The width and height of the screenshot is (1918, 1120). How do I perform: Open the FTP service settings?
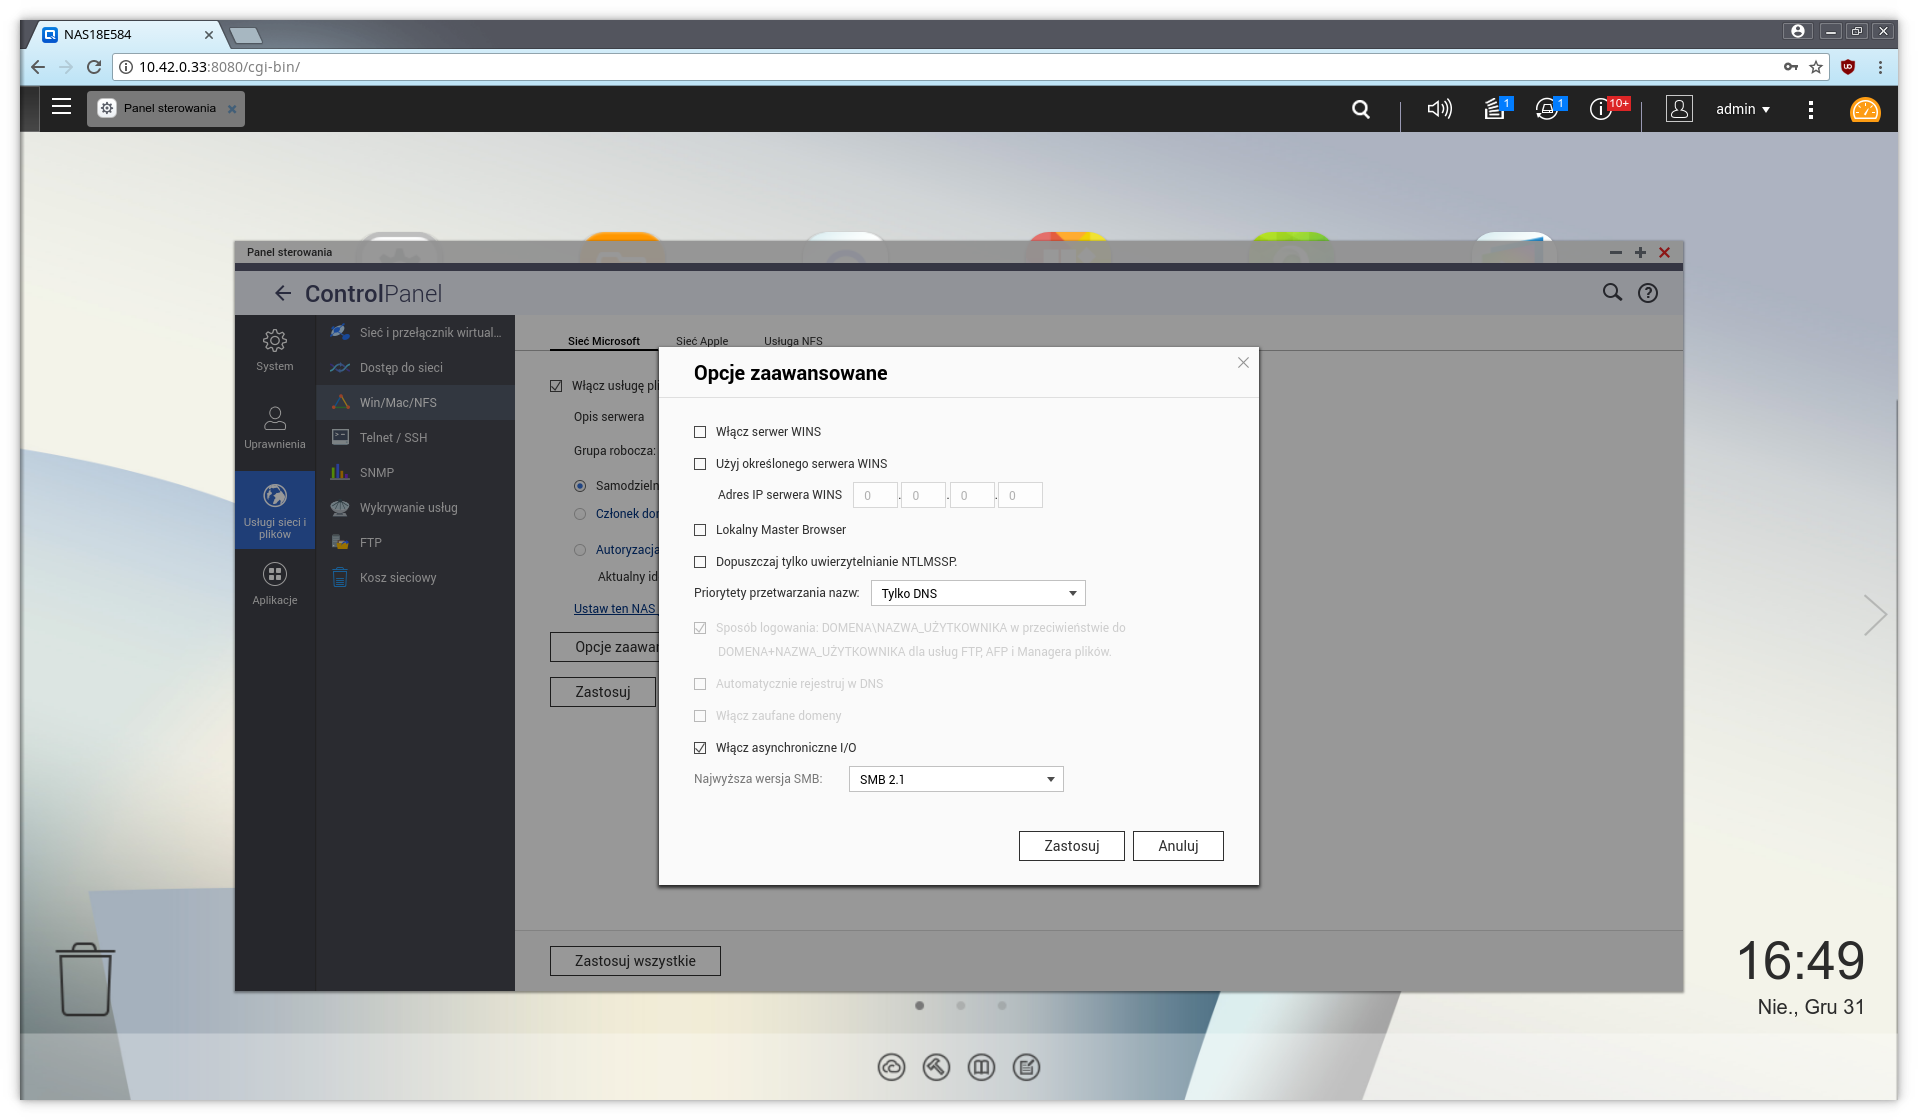click(x=370, y=542)
